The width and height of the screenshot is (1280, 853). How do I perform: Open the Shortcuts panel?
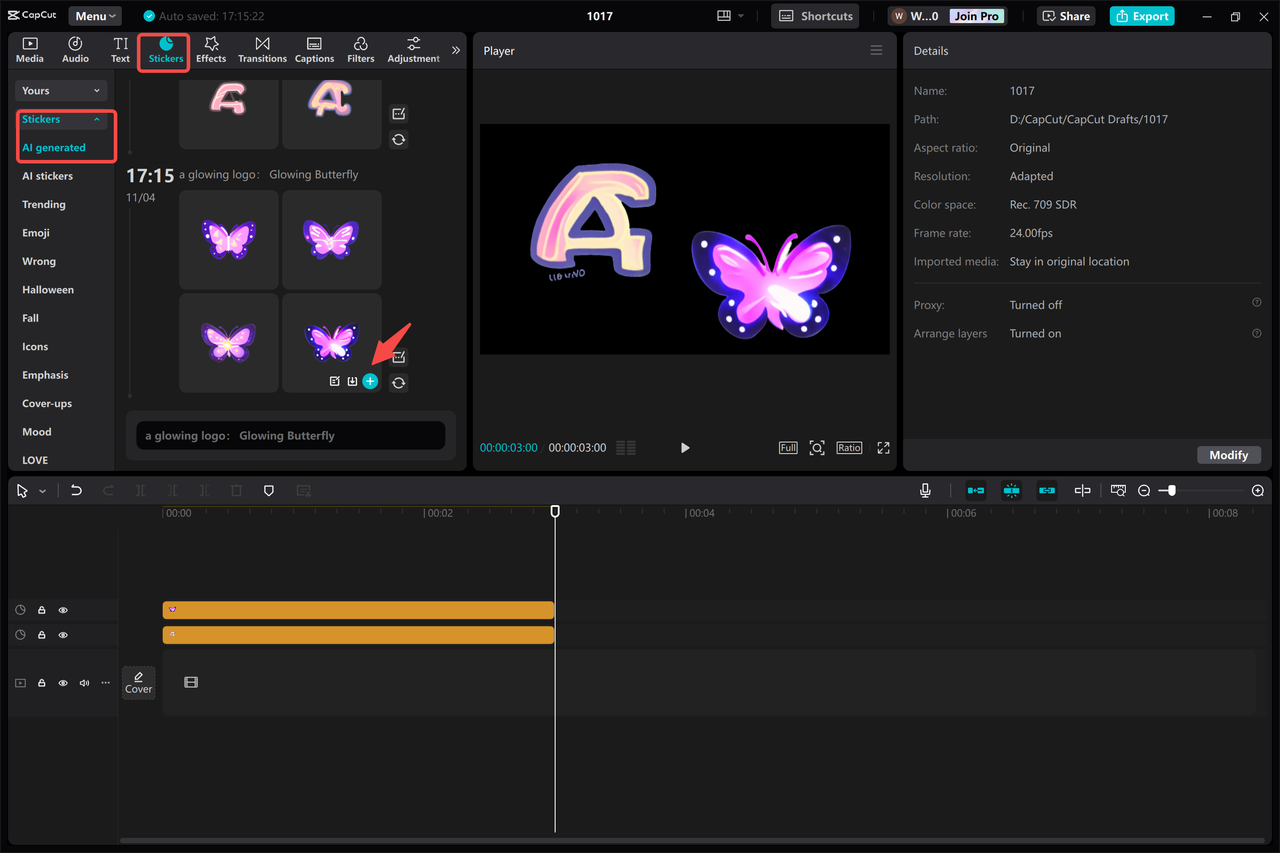tap(816, 16)
